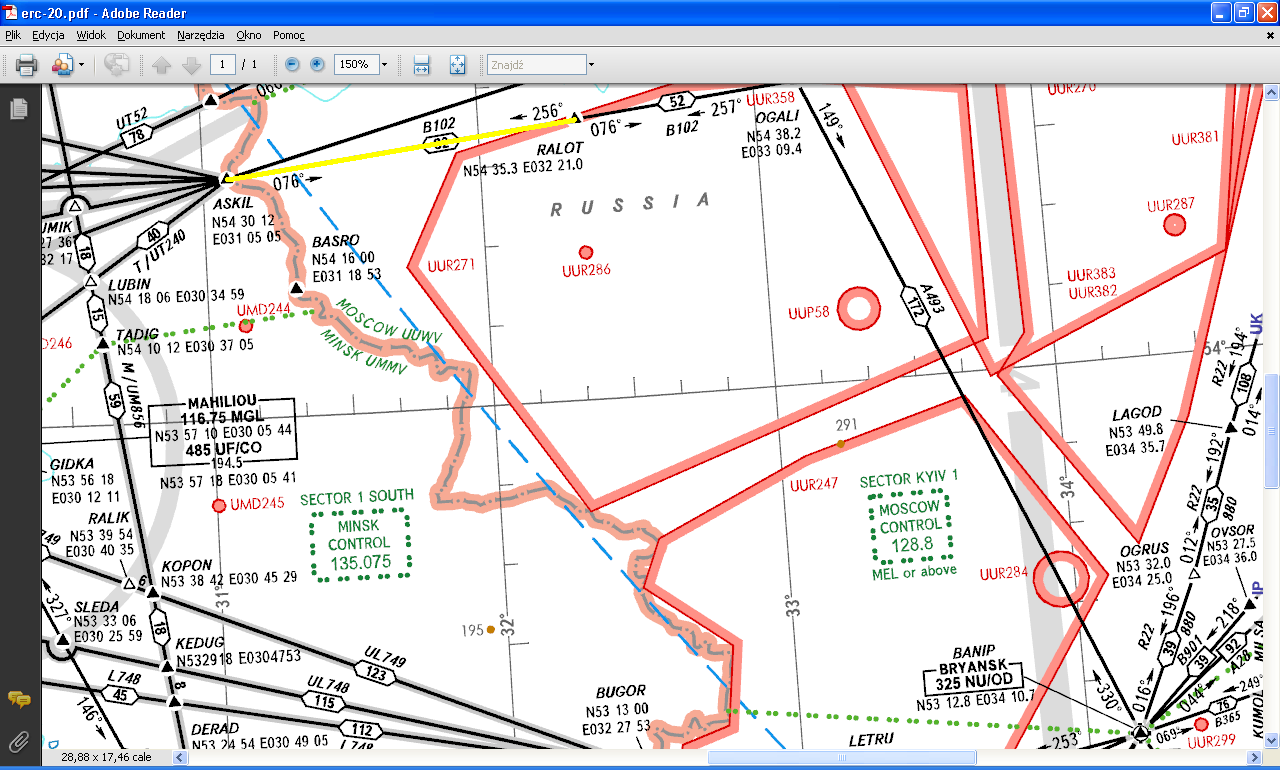Click the KOPON waypoint label
This screenshot has height=770, width=1280.
187,565
